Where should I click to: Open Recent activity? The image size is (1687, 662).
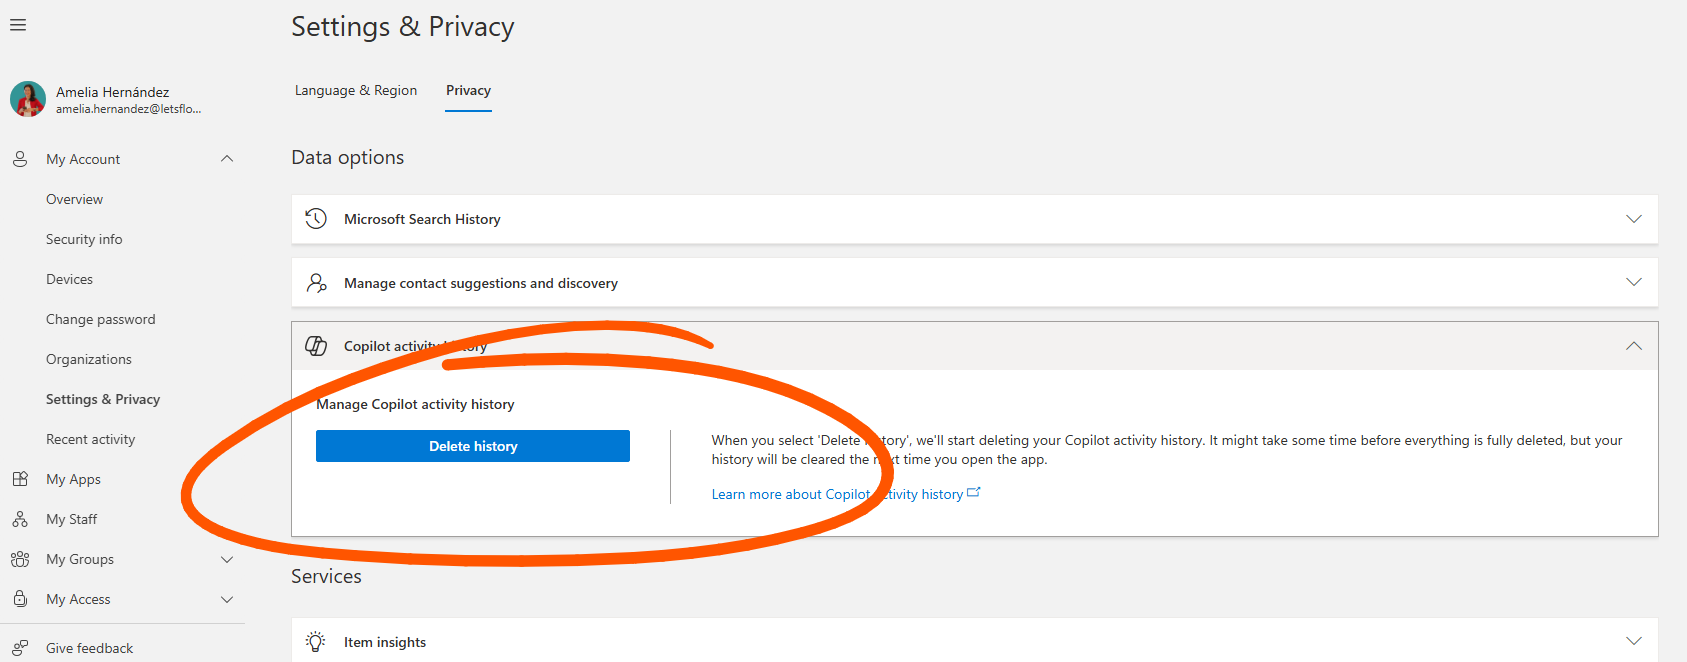(x=90, y=439)
